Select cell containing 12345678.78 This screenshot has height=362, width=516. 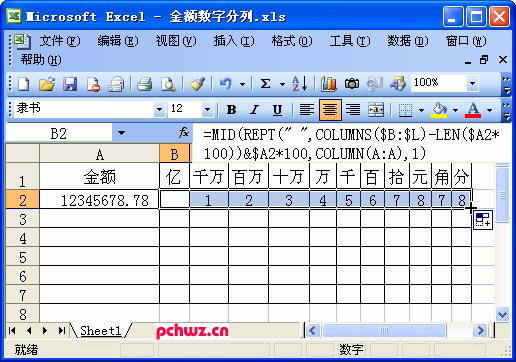pos(99,200)
